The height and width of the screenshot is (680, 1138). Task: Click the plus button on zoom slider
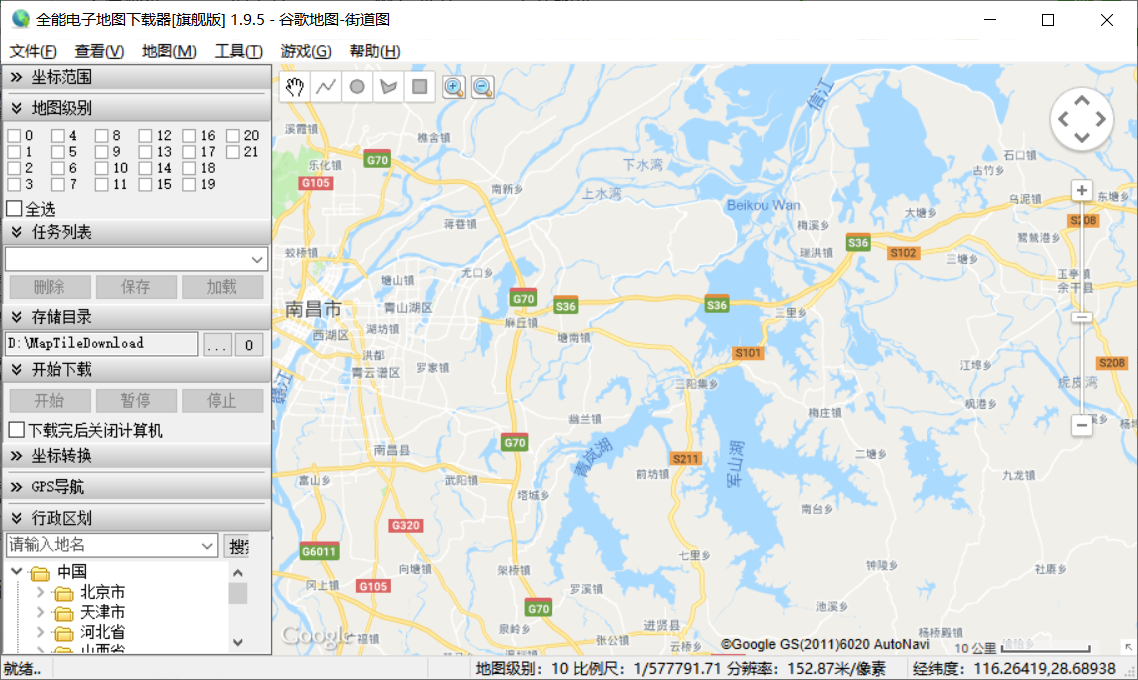(1081, 190)
